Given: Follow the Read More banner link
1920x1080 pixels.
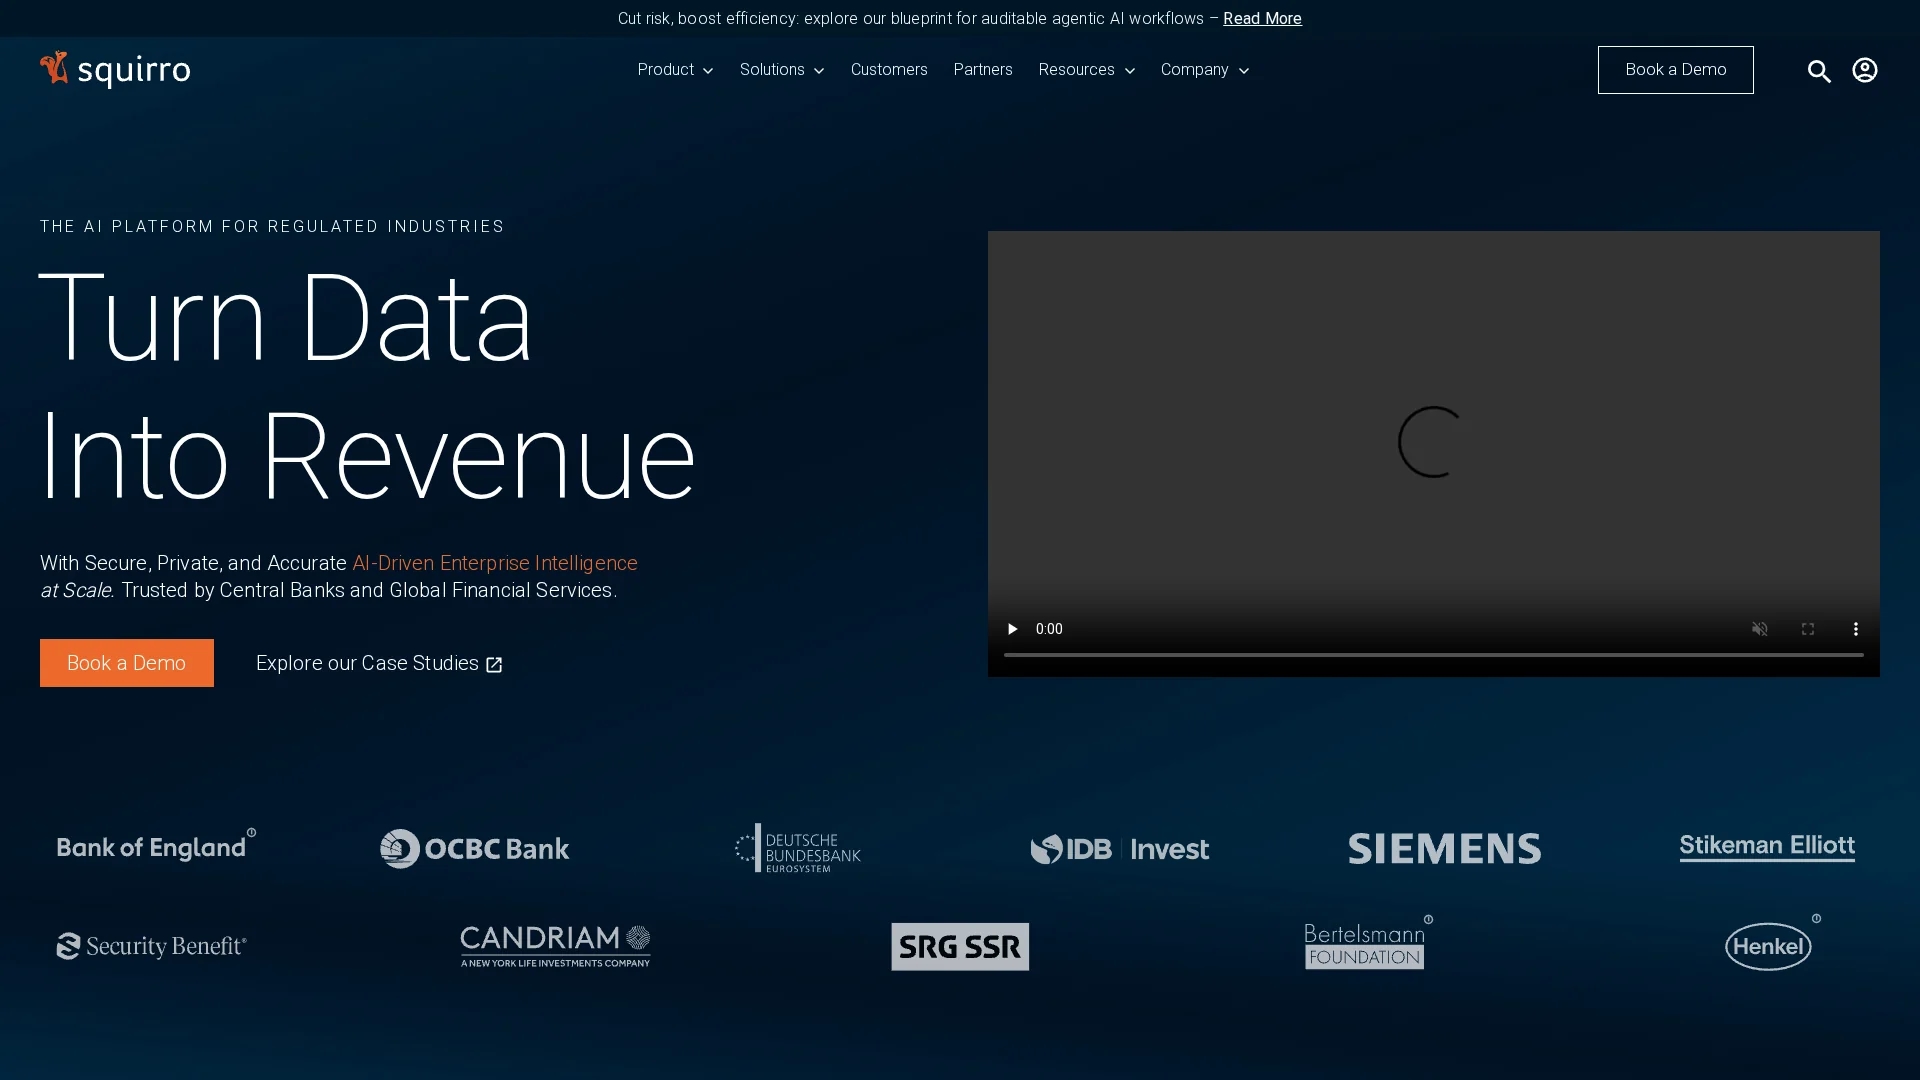Looking at the screenshot, I should (x=1262, y=18).
